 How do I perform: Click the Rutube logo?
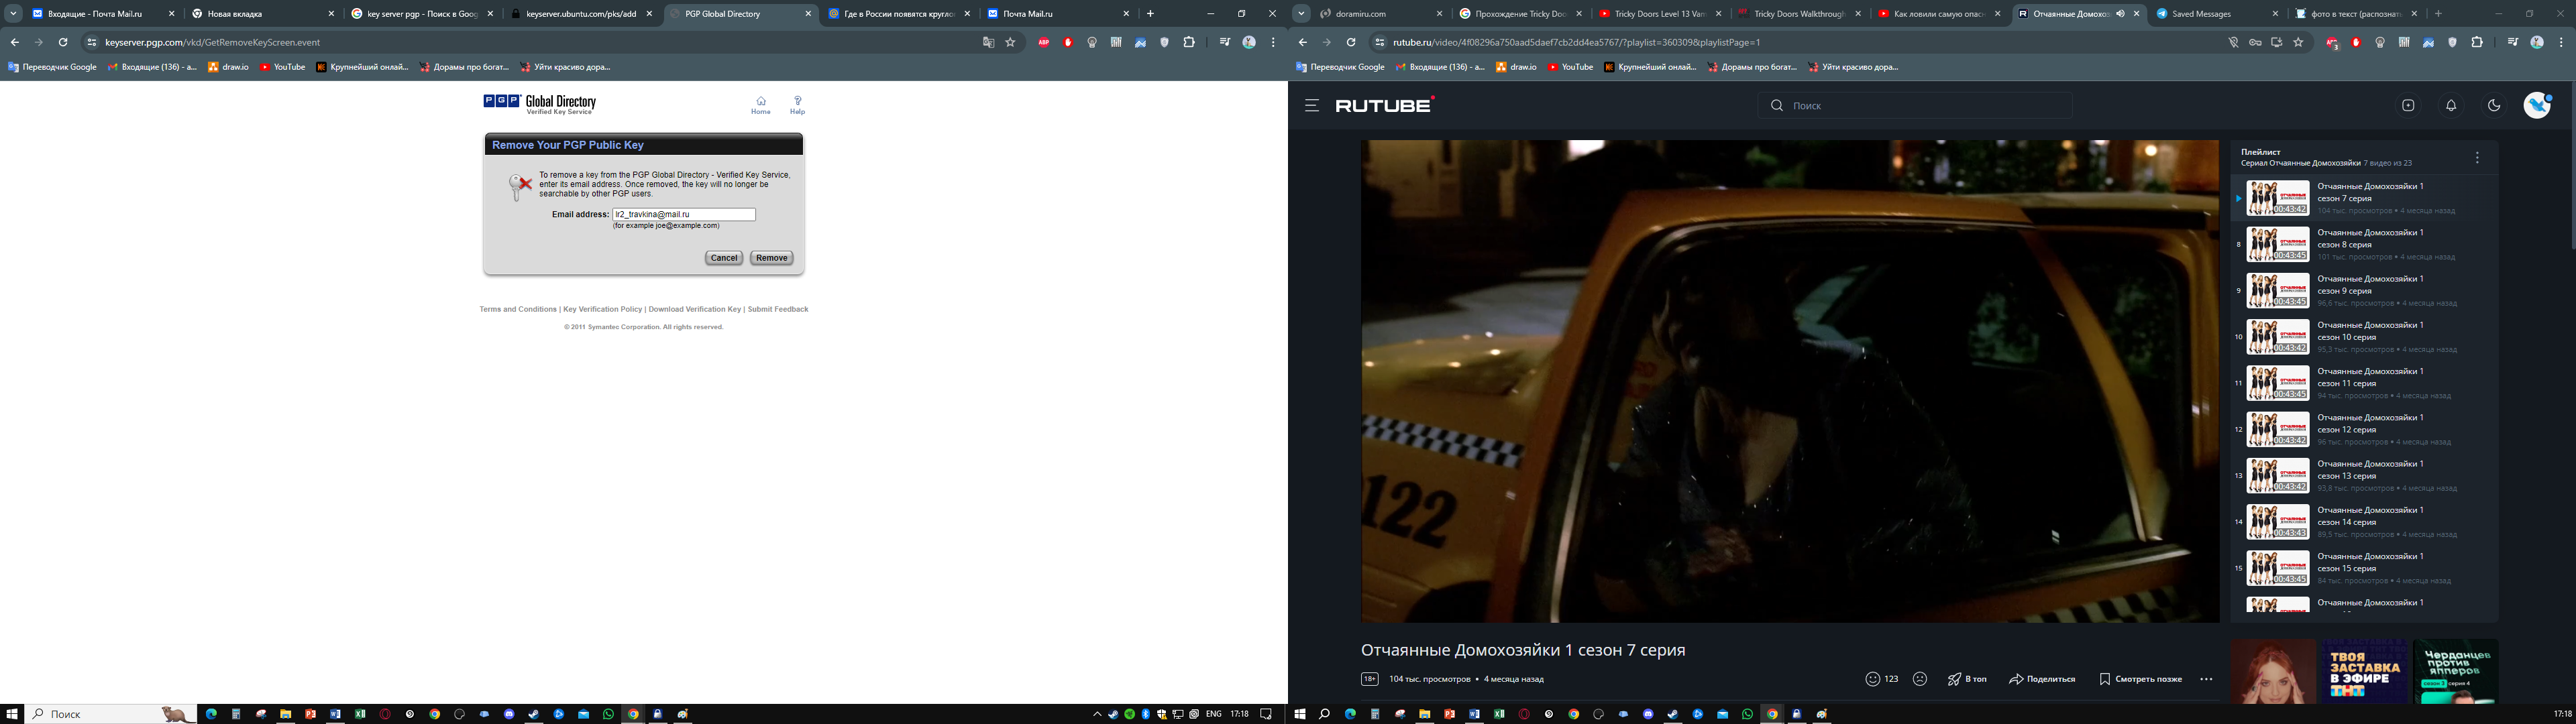tap(1385, 105)
